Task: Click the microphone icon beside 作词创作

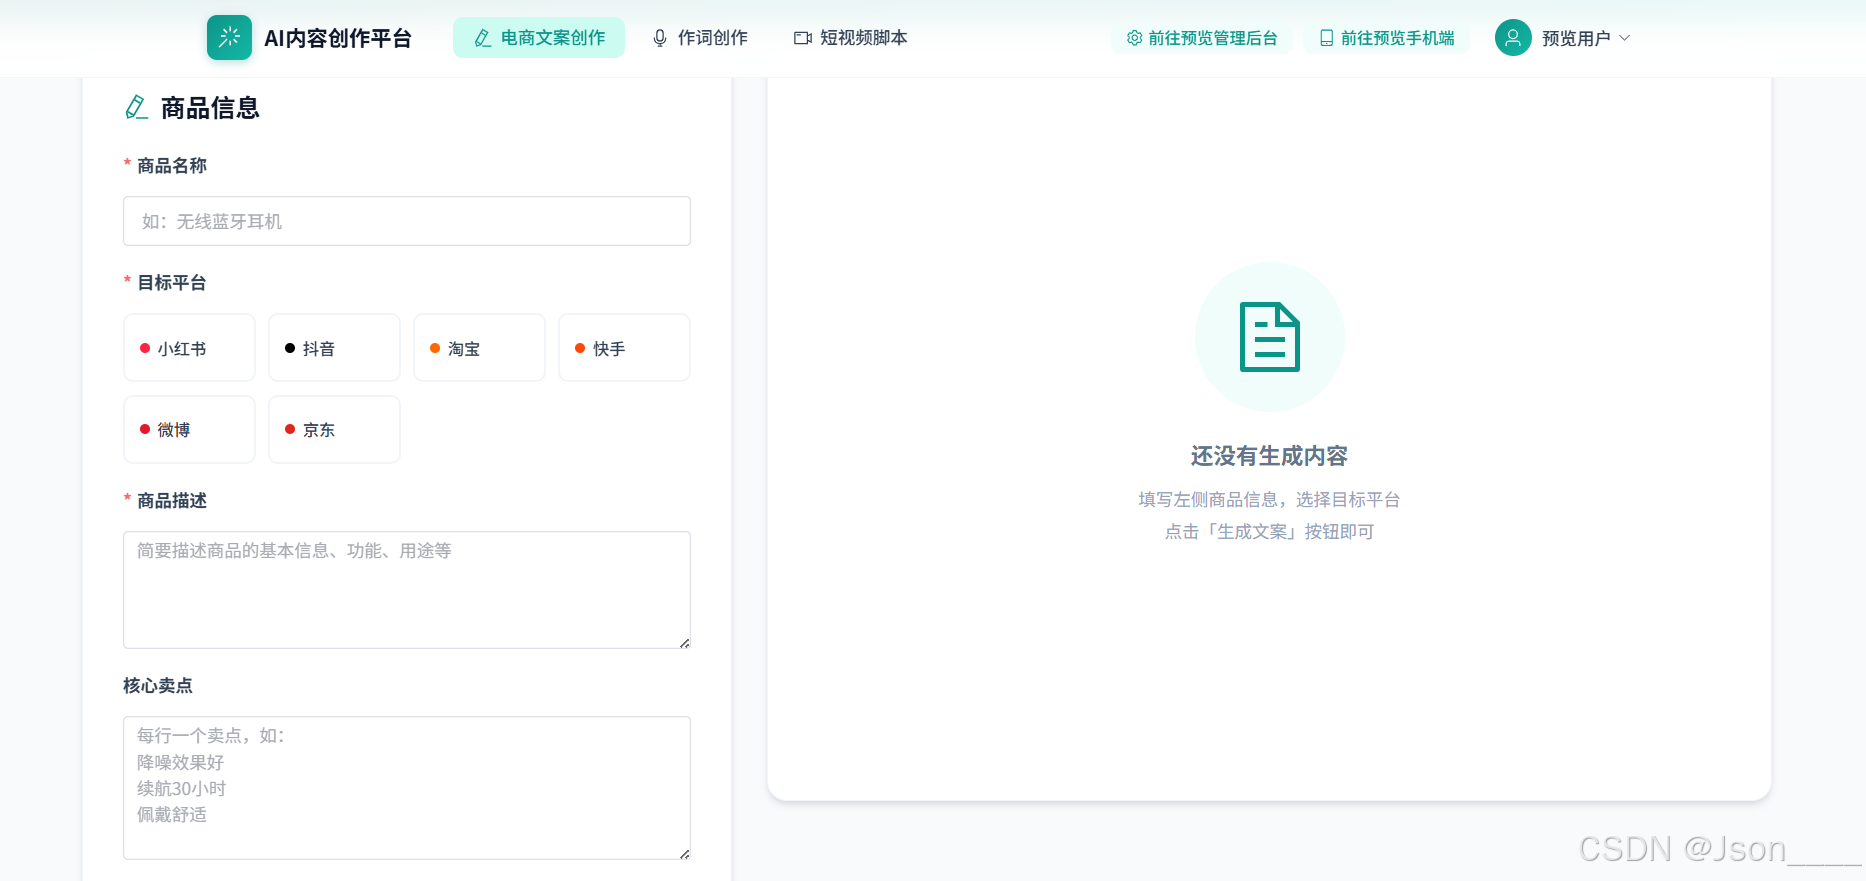Action: [660, 38]
